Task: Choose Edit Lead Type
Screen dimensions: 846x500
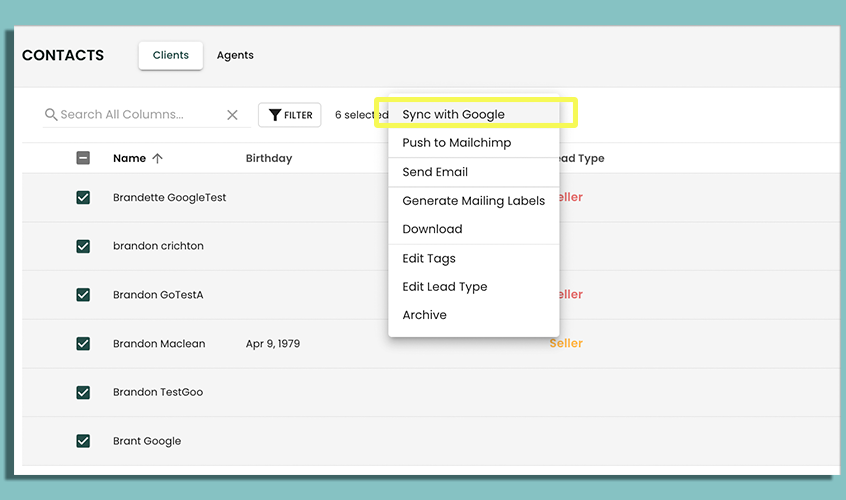Action: (444, 287)
